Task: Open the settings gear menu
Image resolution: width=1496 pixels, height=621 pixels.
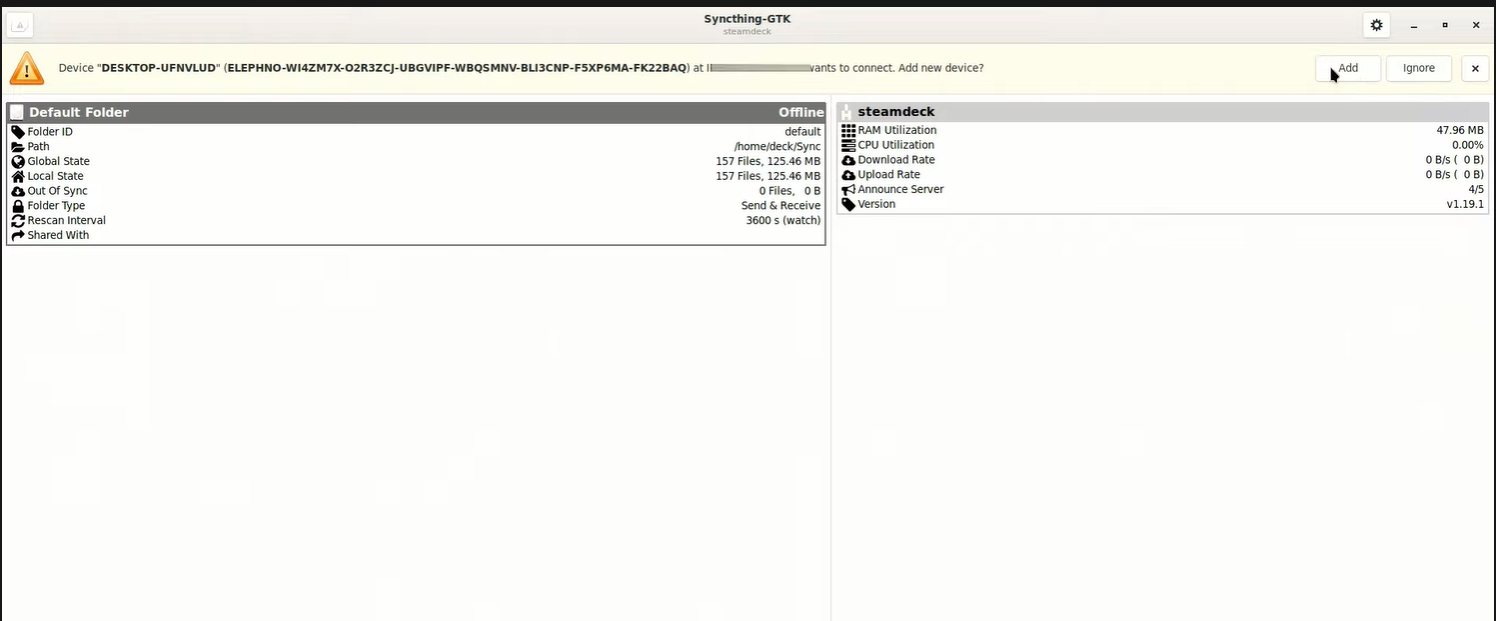Action: coord(1376,25)
